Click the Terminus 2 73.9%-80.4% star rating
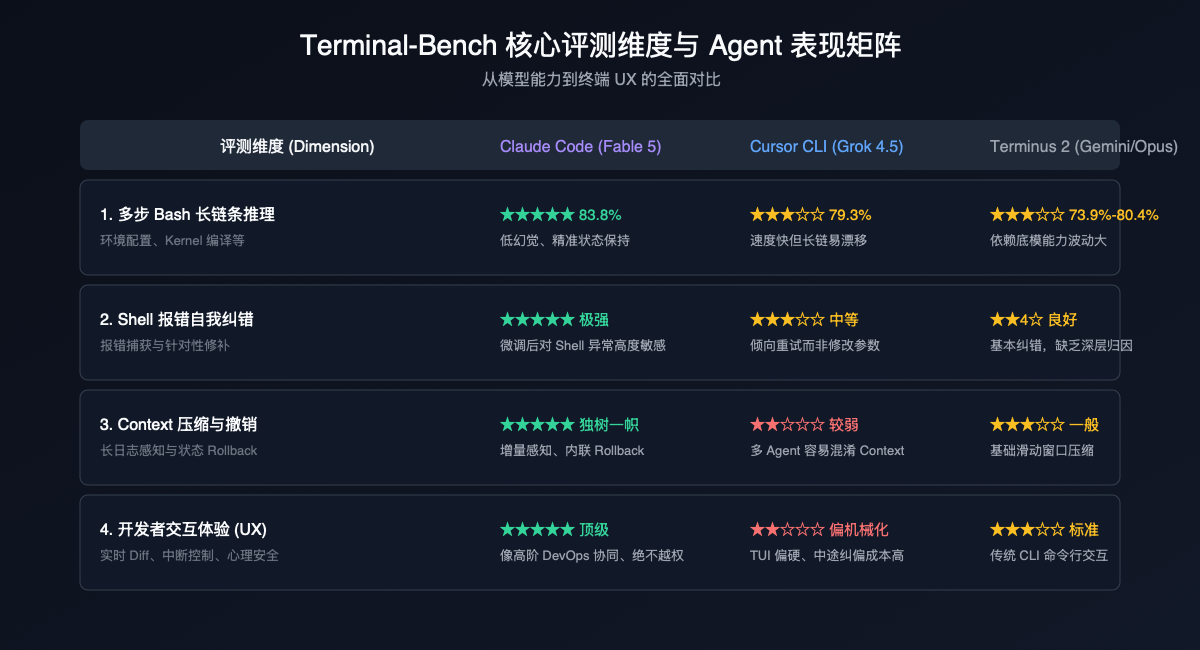The image size is (1200, 650). [x=1074, y=215]
